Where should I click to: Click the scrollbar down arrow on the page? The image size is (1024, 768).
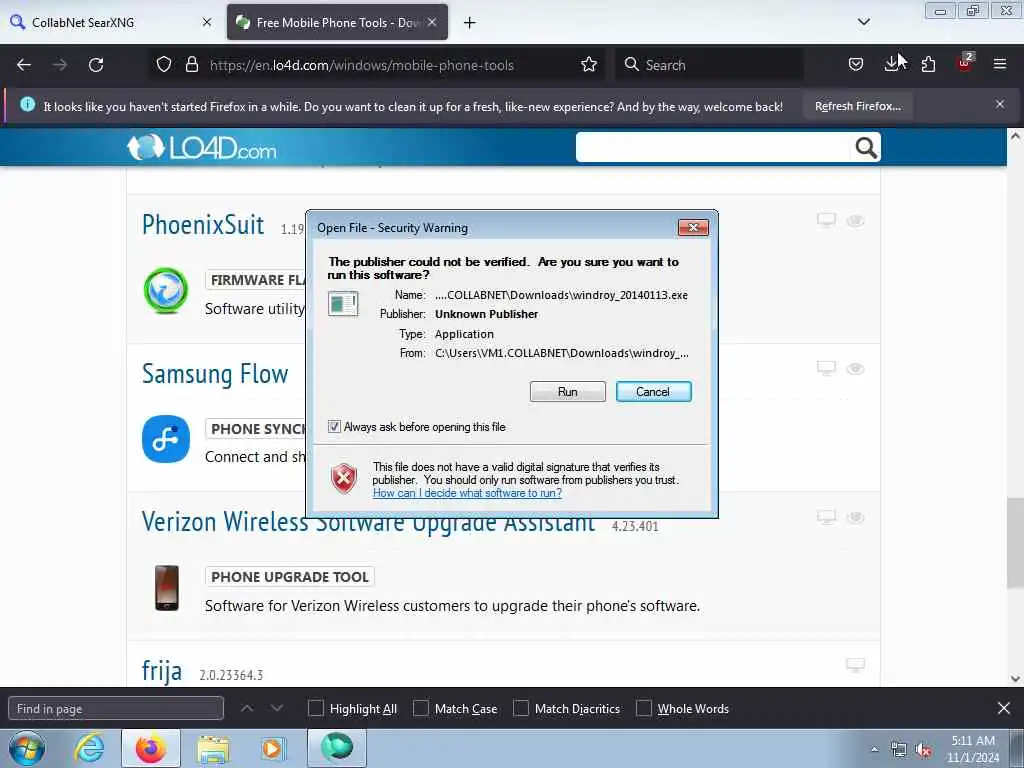[1014, 679]
